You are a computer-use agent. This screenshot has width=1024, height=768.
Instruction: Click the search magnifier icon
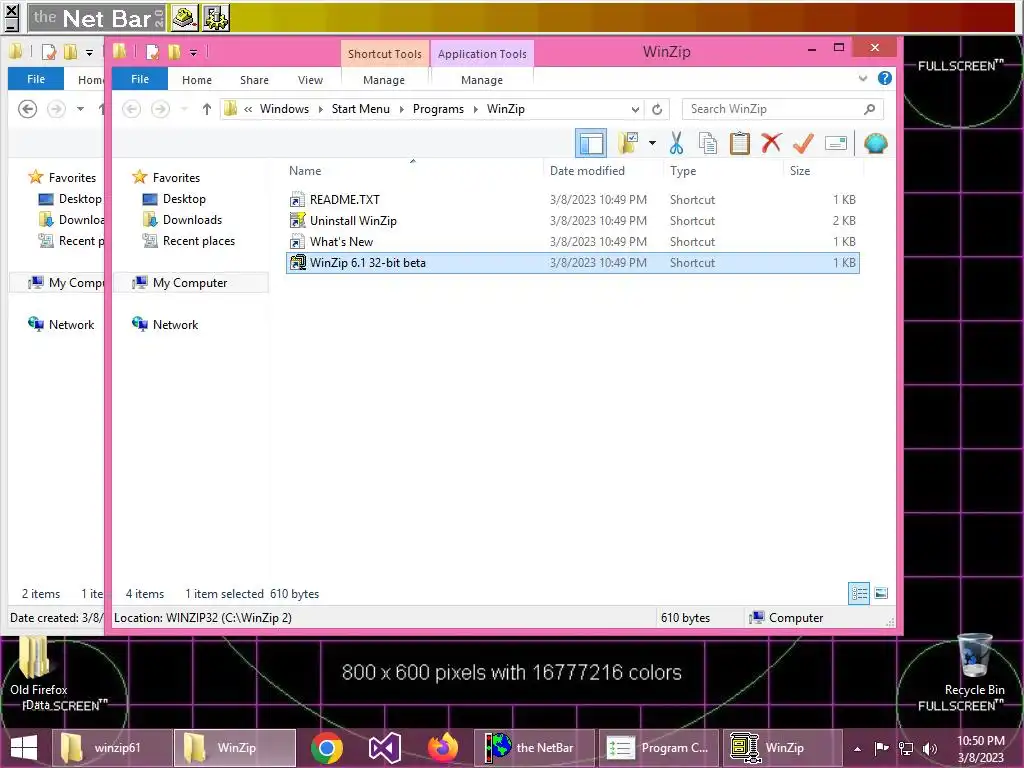pos(869,109)
